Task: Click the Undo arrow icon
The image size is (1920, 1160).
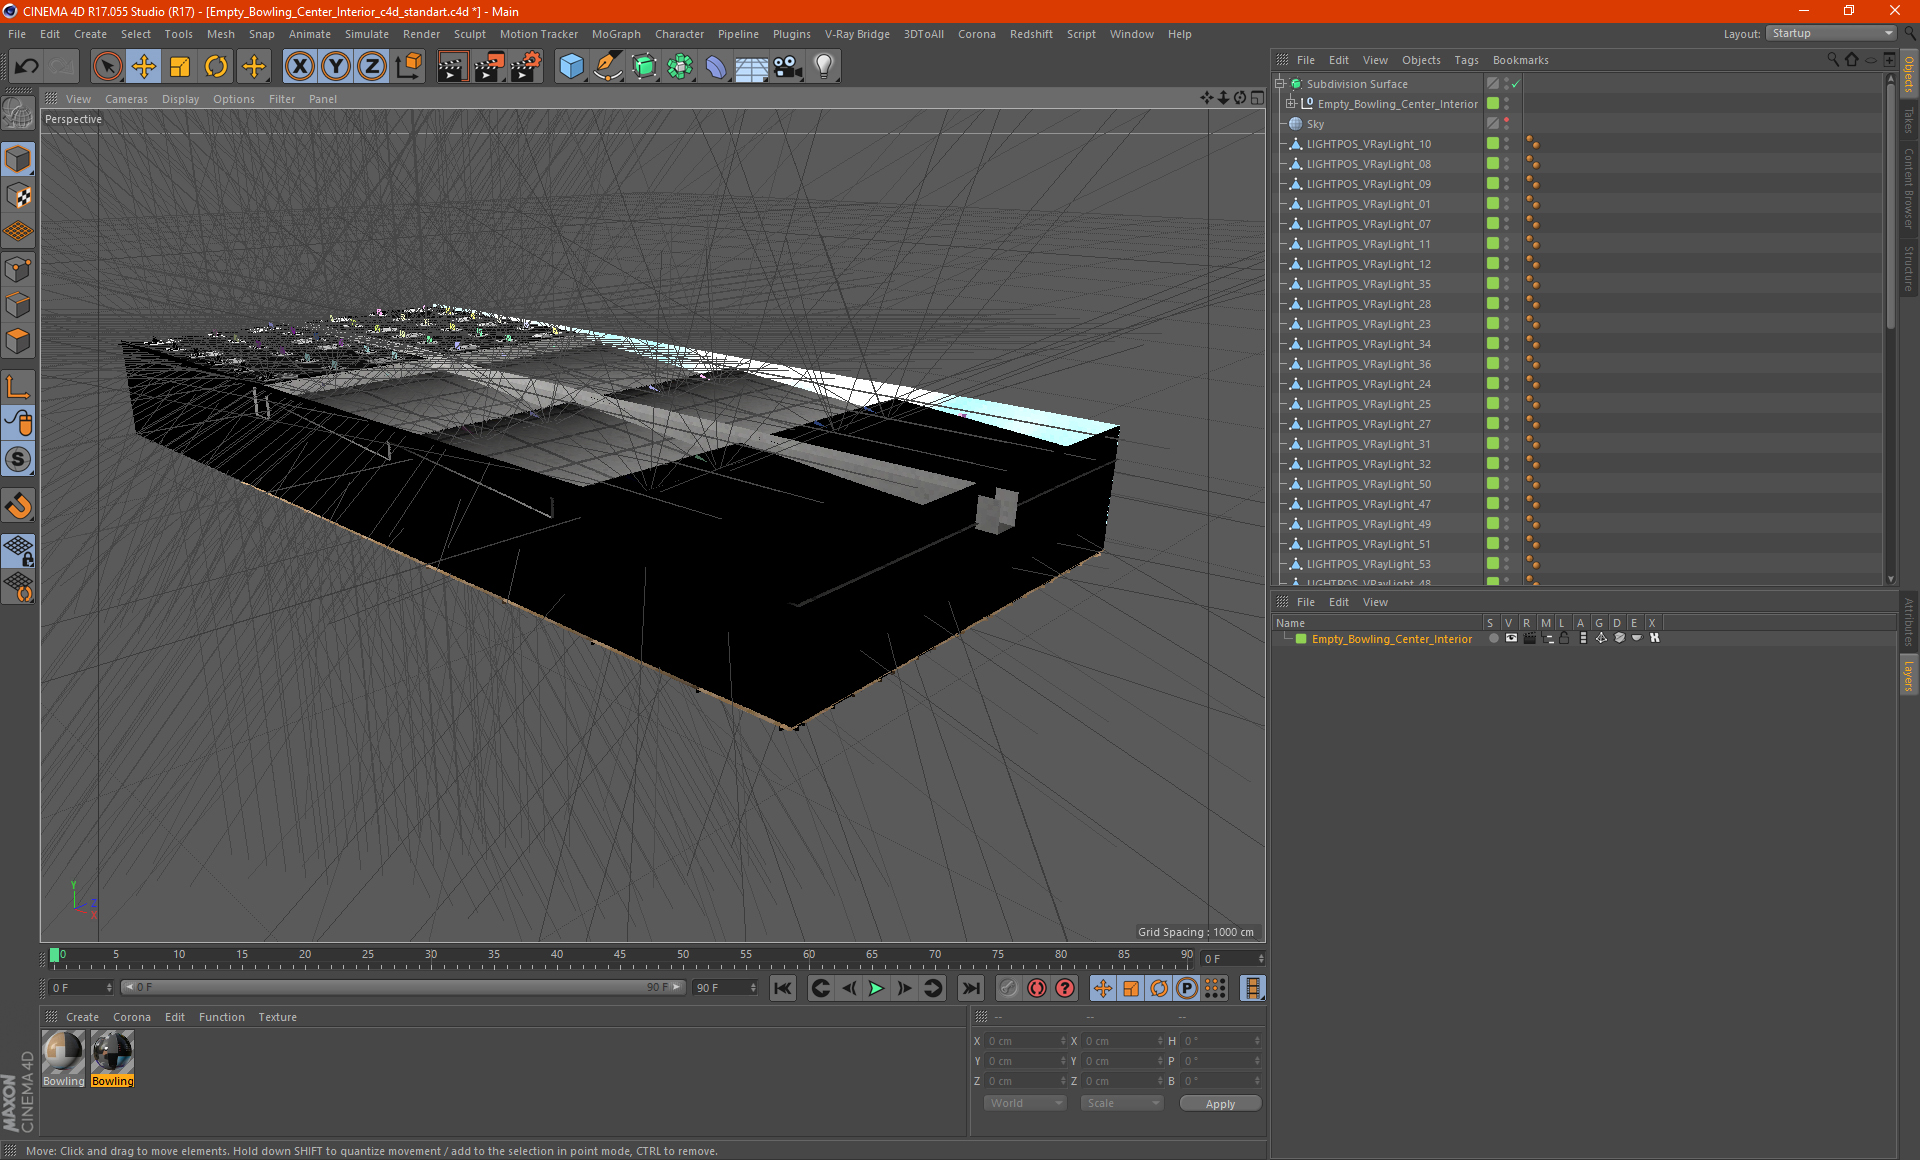Action: coord(27,67)
